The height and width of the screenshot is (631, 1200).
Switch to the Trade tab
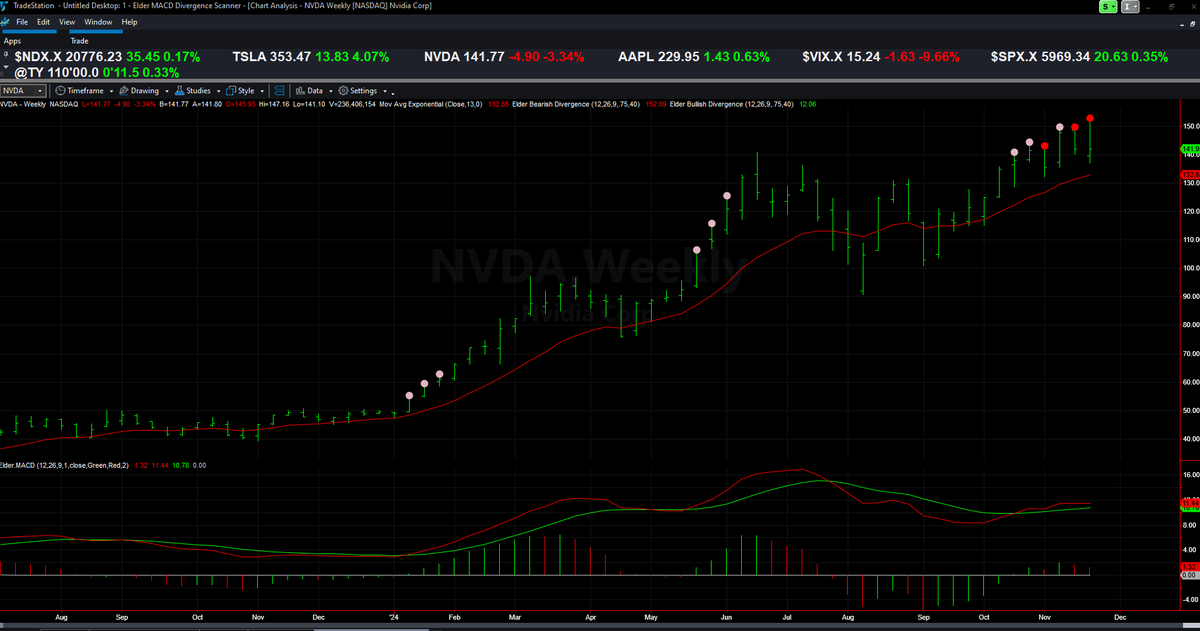pos(79,41)
